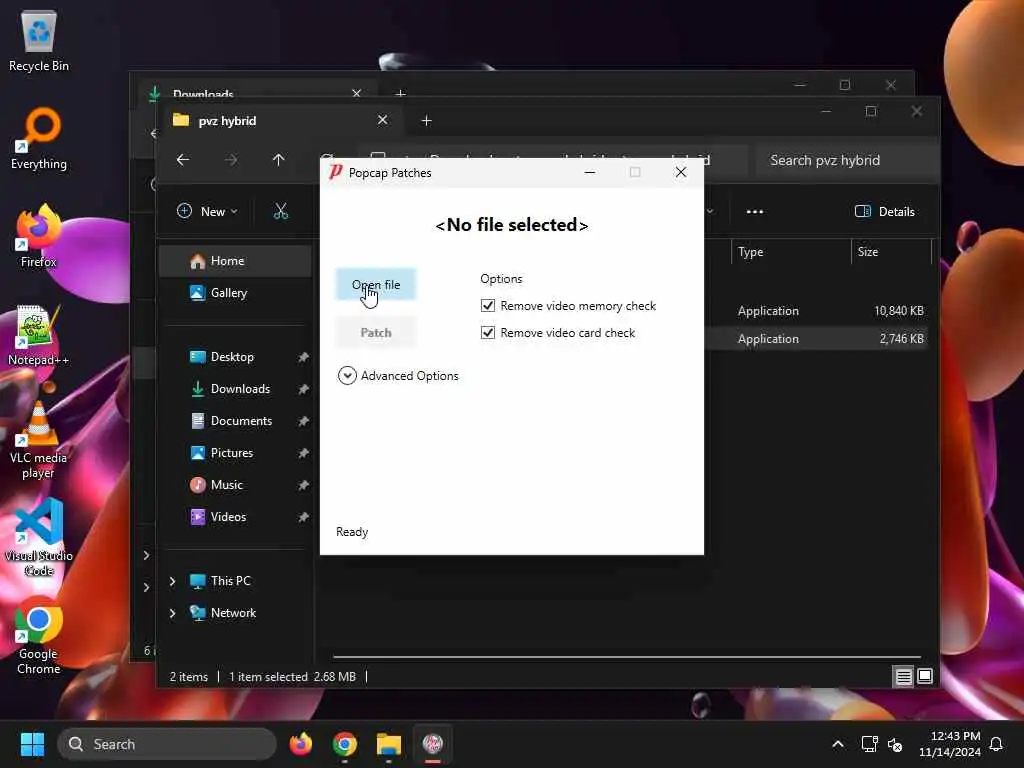
Task: Click the taskbar Search box
Action: [167, 744]
